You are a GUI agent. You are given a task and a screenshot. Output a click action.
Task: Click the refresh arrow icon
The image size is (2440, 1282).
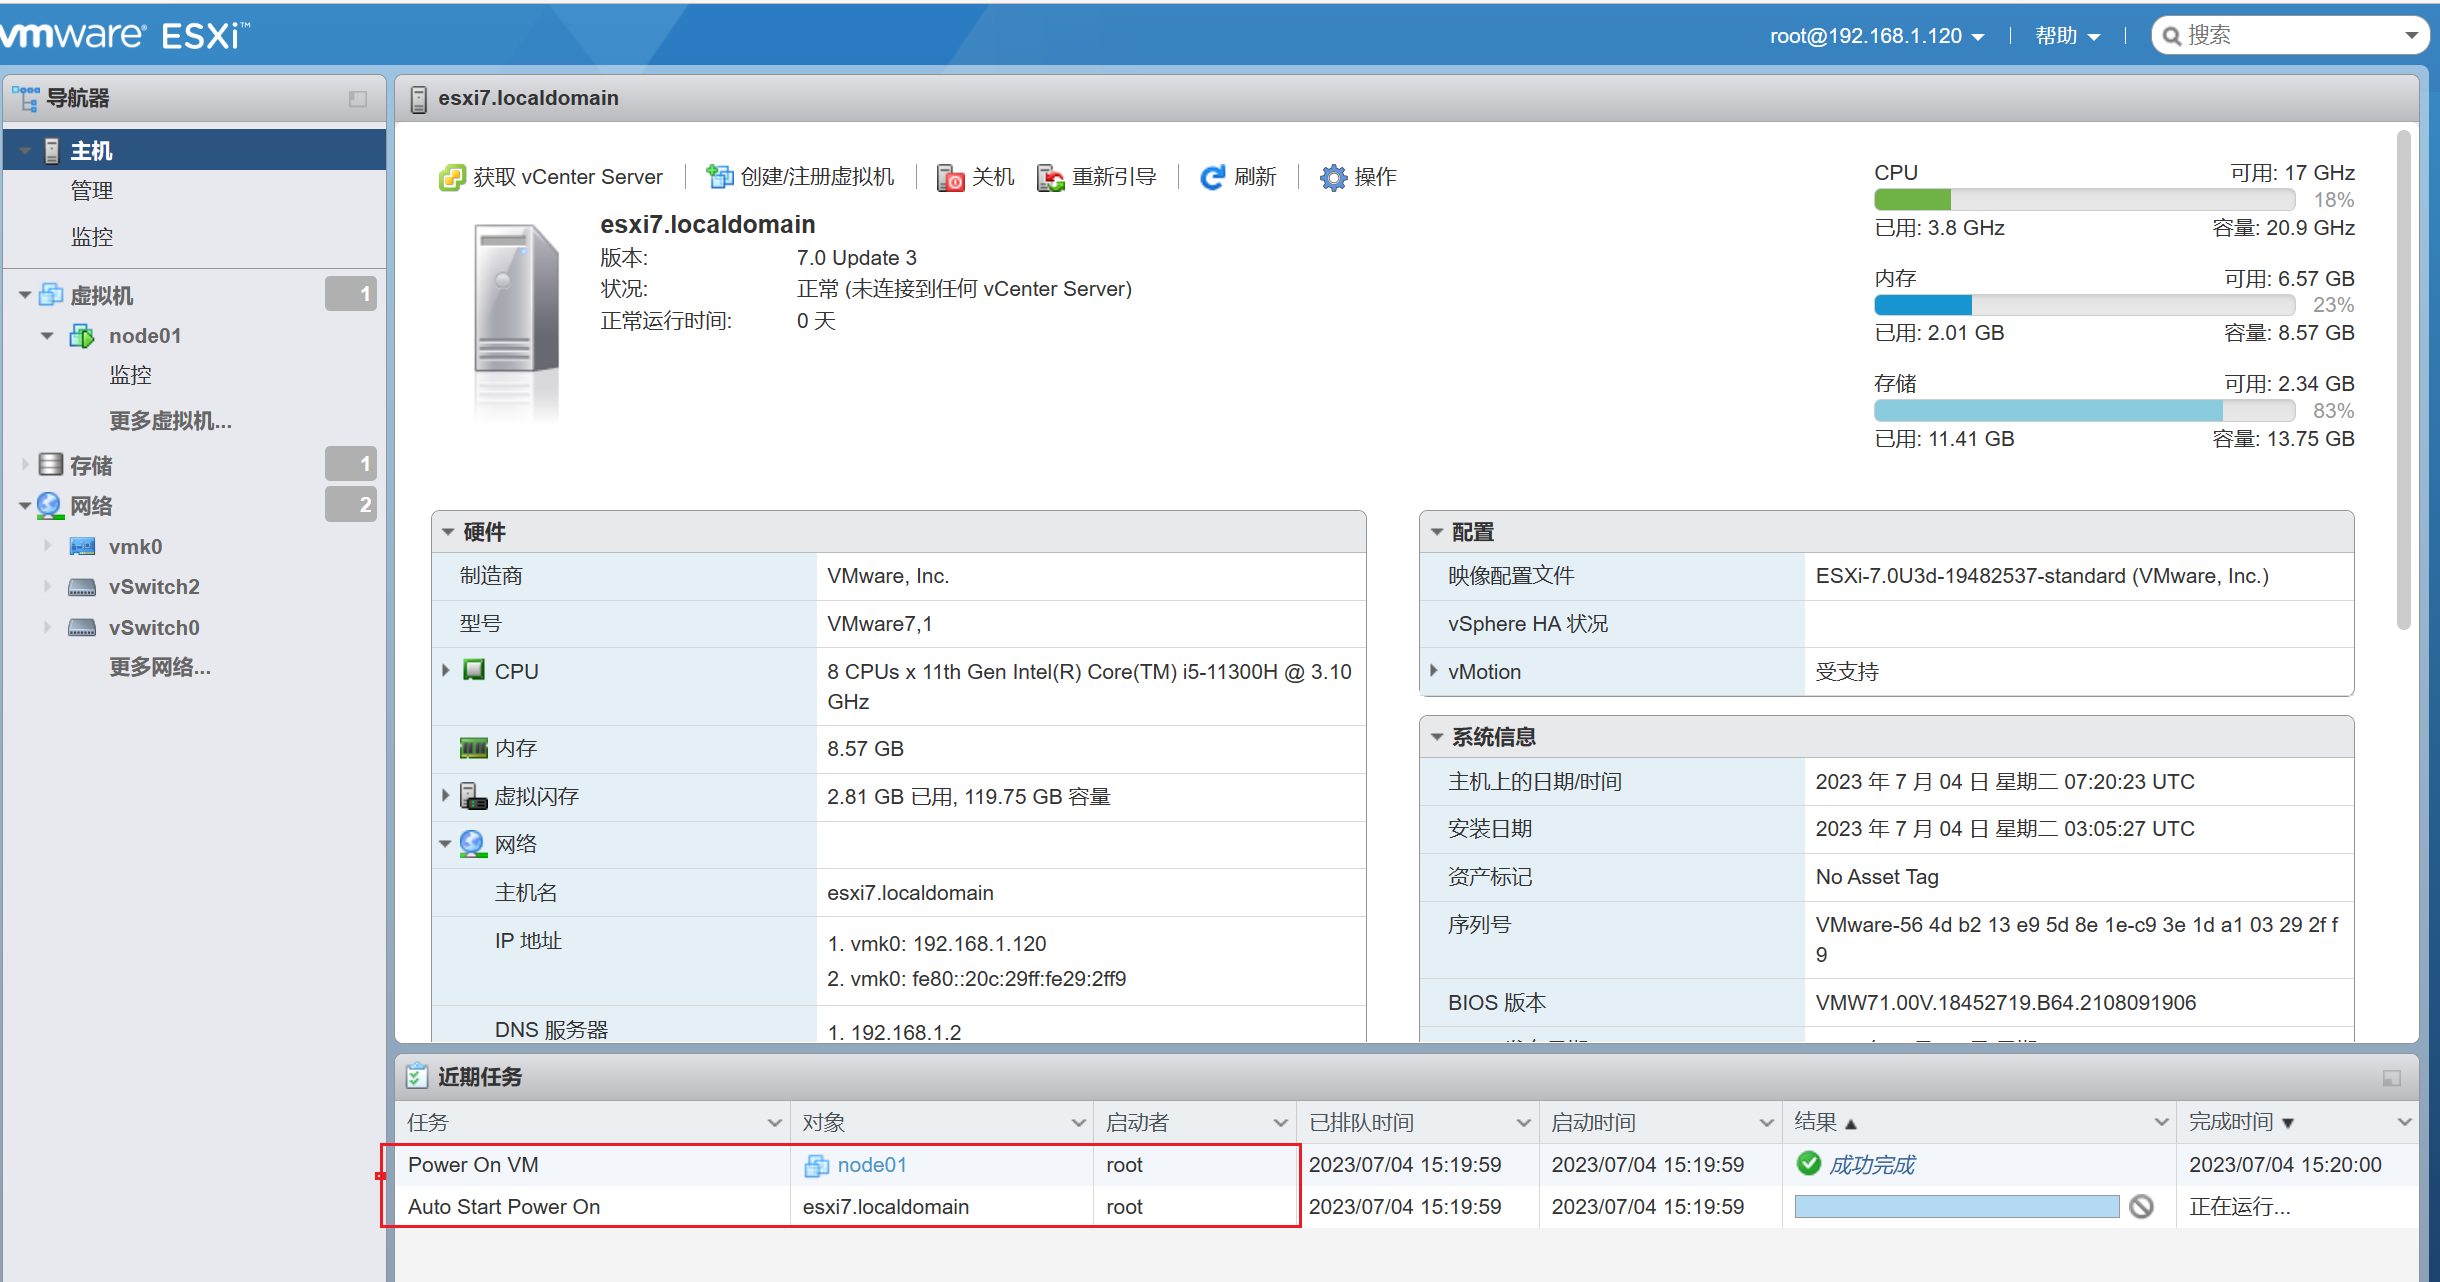(x=1212, y=178)
